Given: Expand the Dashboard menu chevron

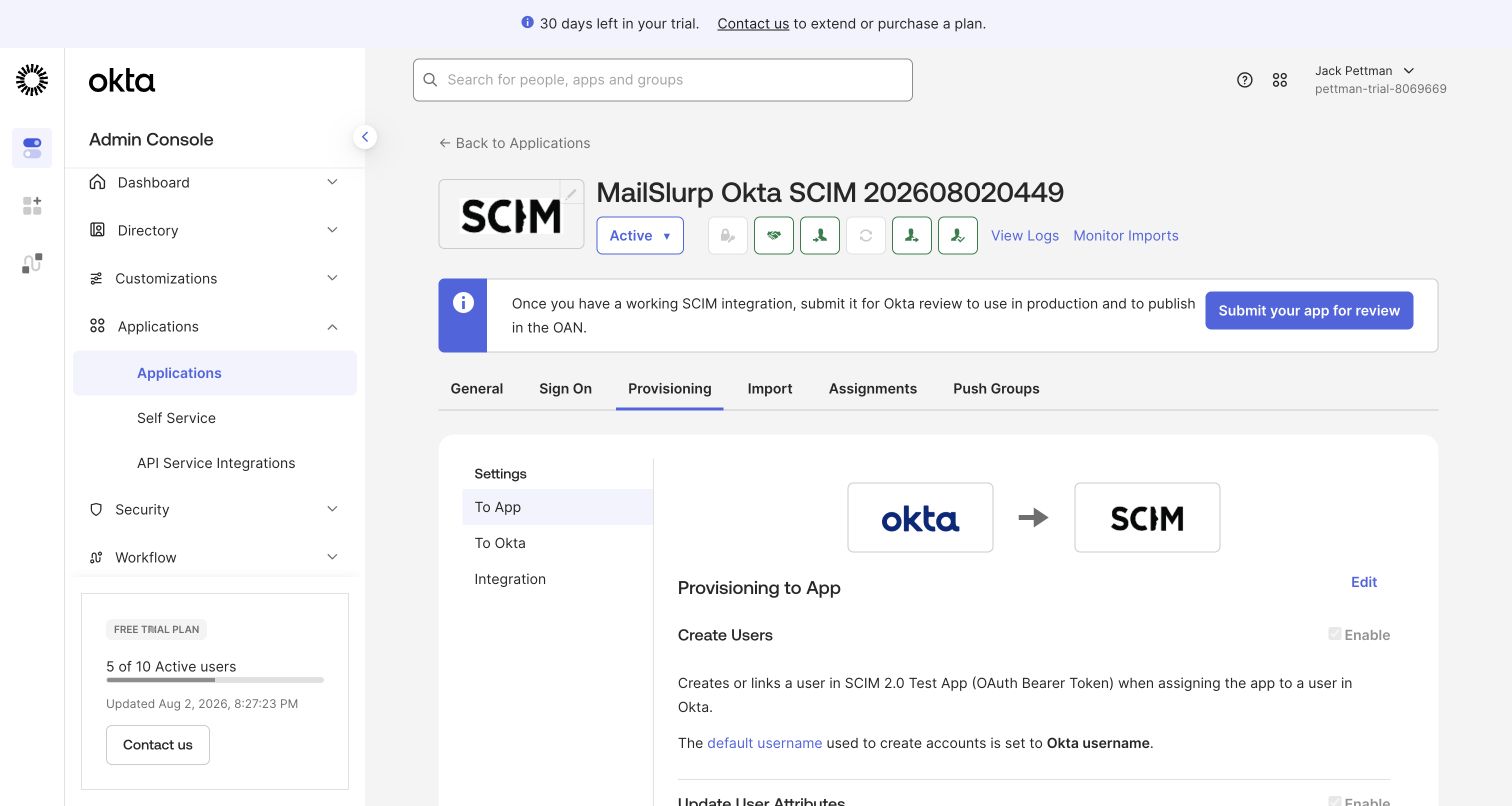Looking at the screenshot, I should 333,182.
